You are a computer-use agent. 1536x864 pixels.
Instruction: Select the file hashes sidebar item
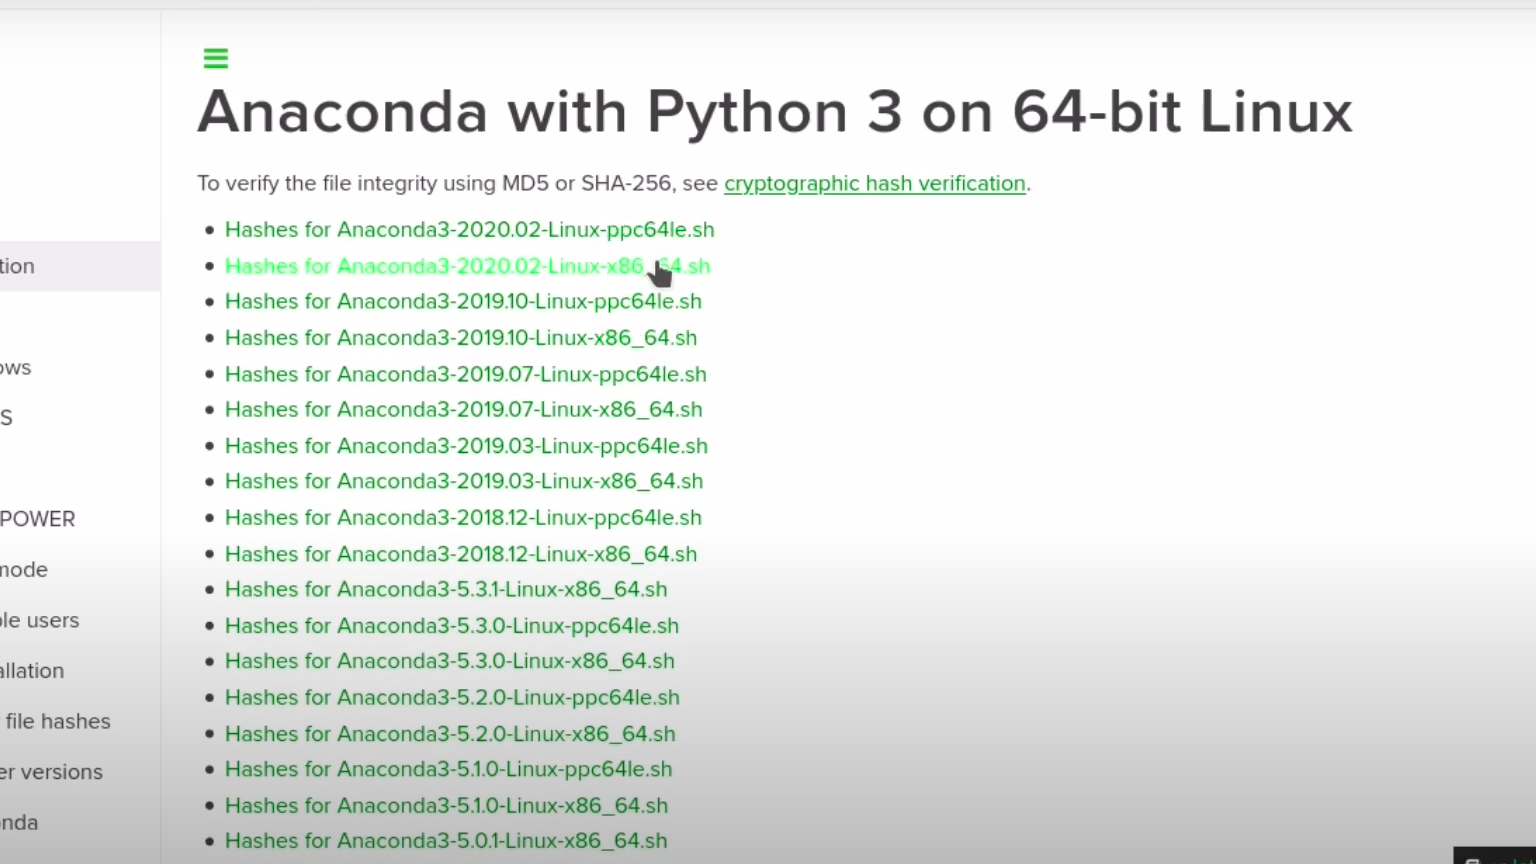(57, 721)
